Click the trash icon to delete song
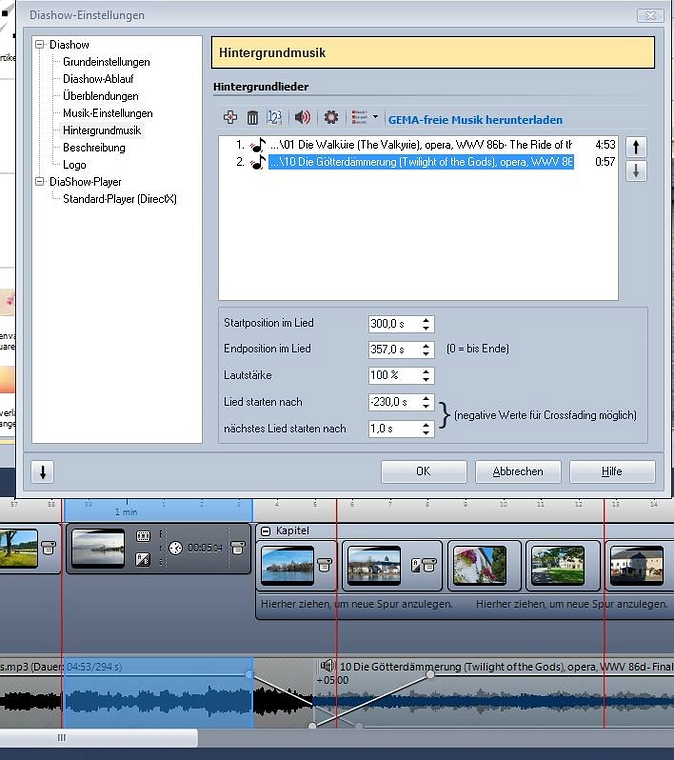This screenshot has height=760, width=674. 252,118
